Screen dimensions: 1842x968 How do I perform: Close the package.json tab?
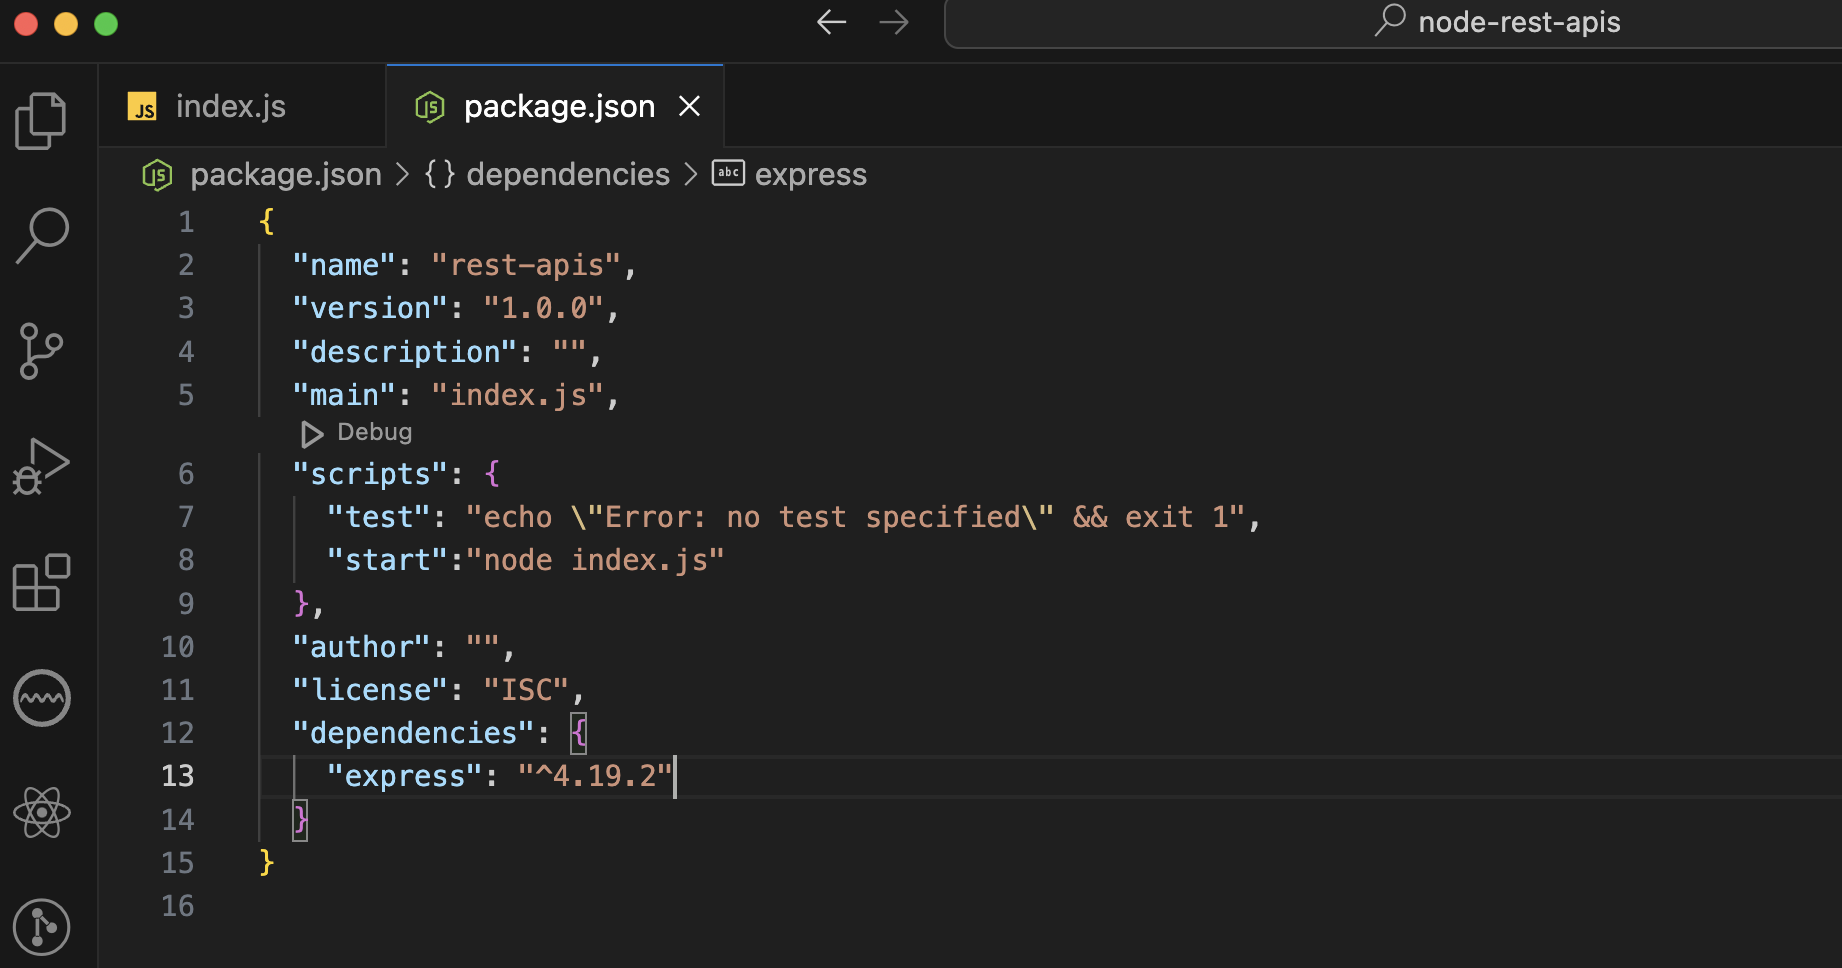coord(689,106)
